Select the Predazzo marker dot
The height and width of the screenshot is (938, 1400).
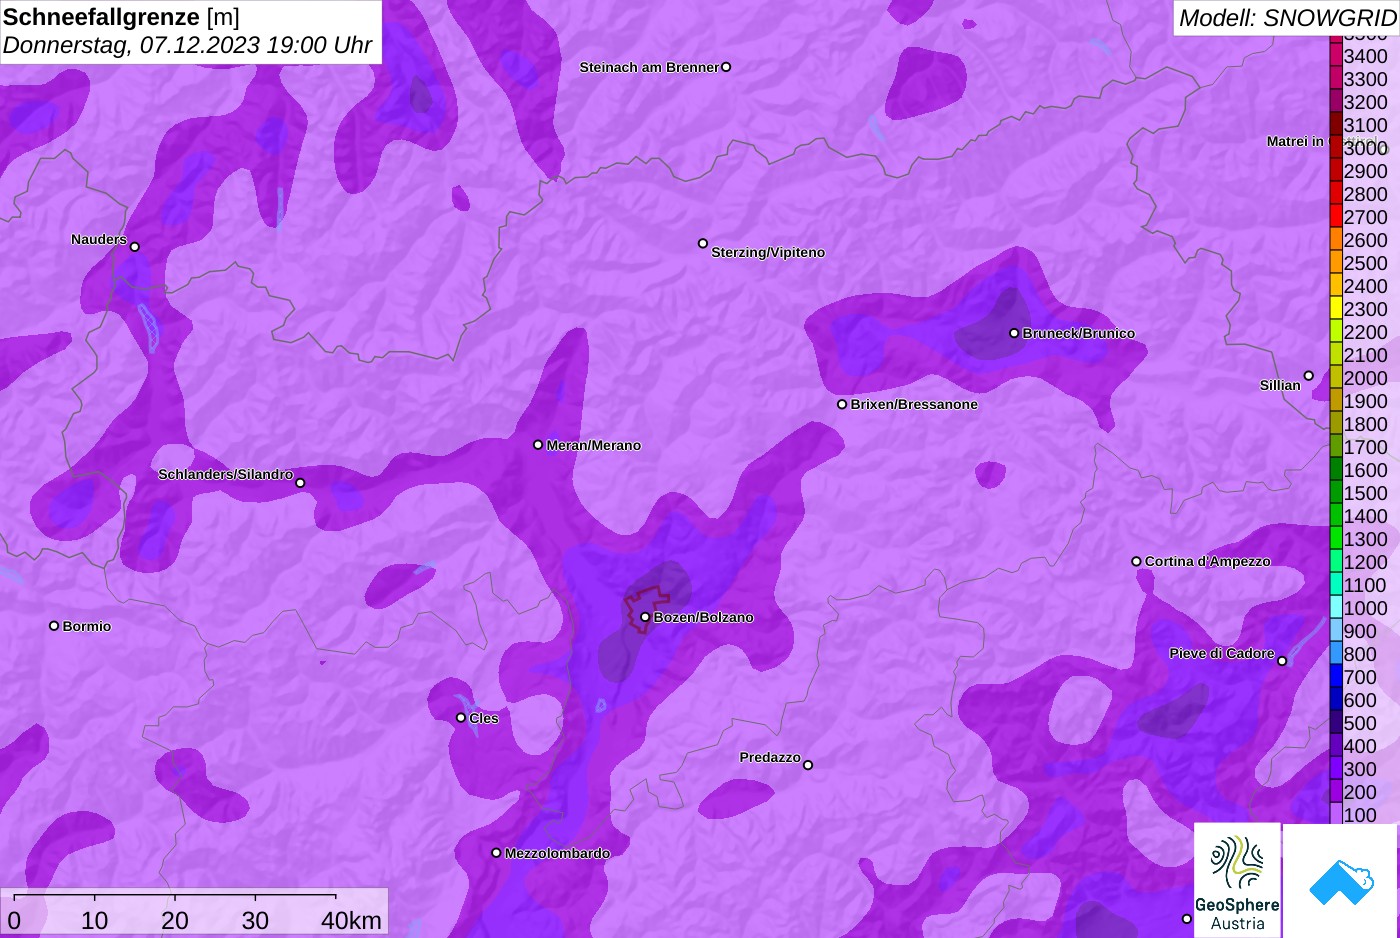[808, 765]
